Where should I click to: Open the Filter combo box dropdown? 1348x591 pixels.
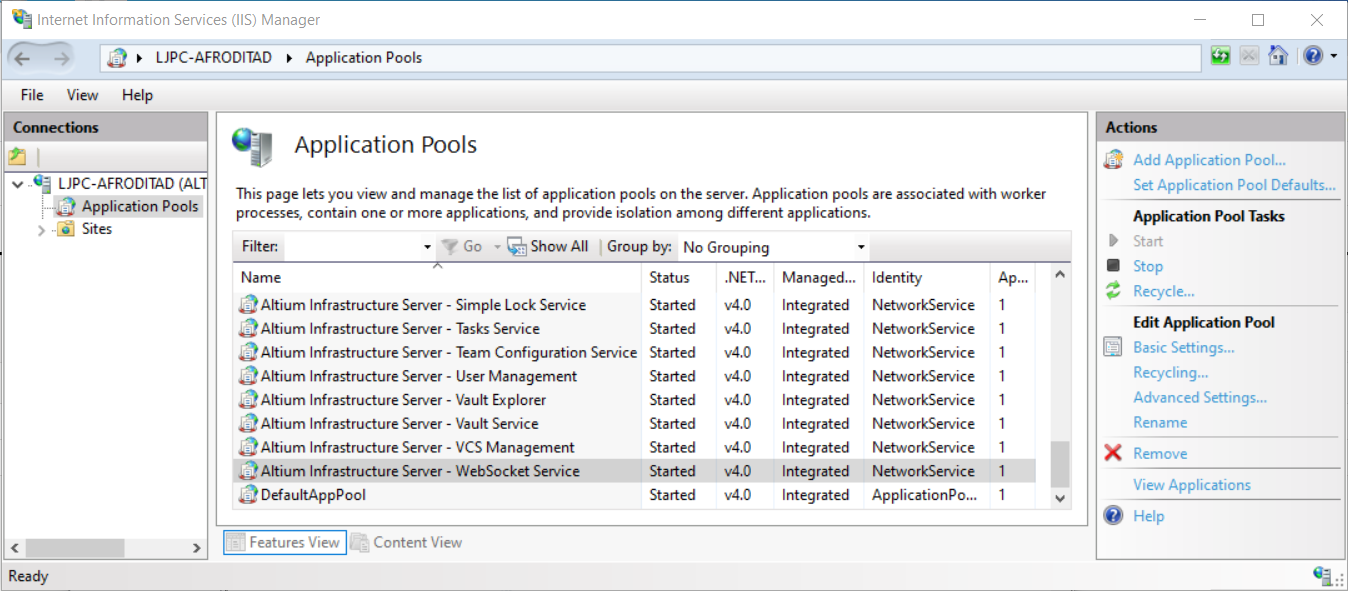coord(427,247)
